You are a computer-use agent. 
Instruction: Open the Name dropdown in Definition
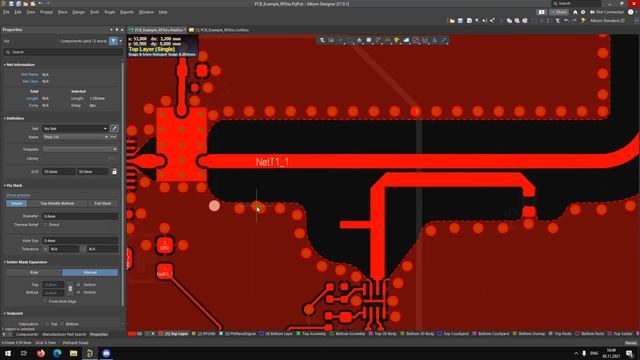tap(106, 137)
